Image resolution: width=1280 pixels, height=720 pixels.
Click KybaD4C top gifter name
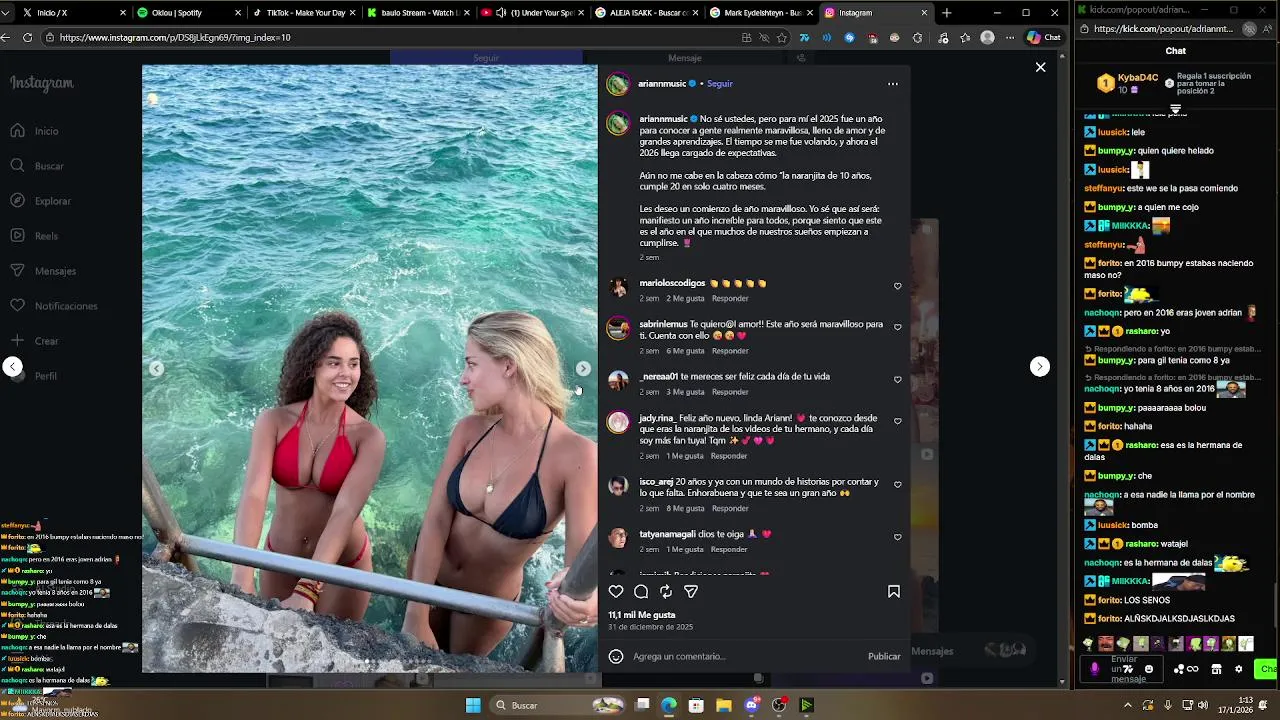point(1138,78)
